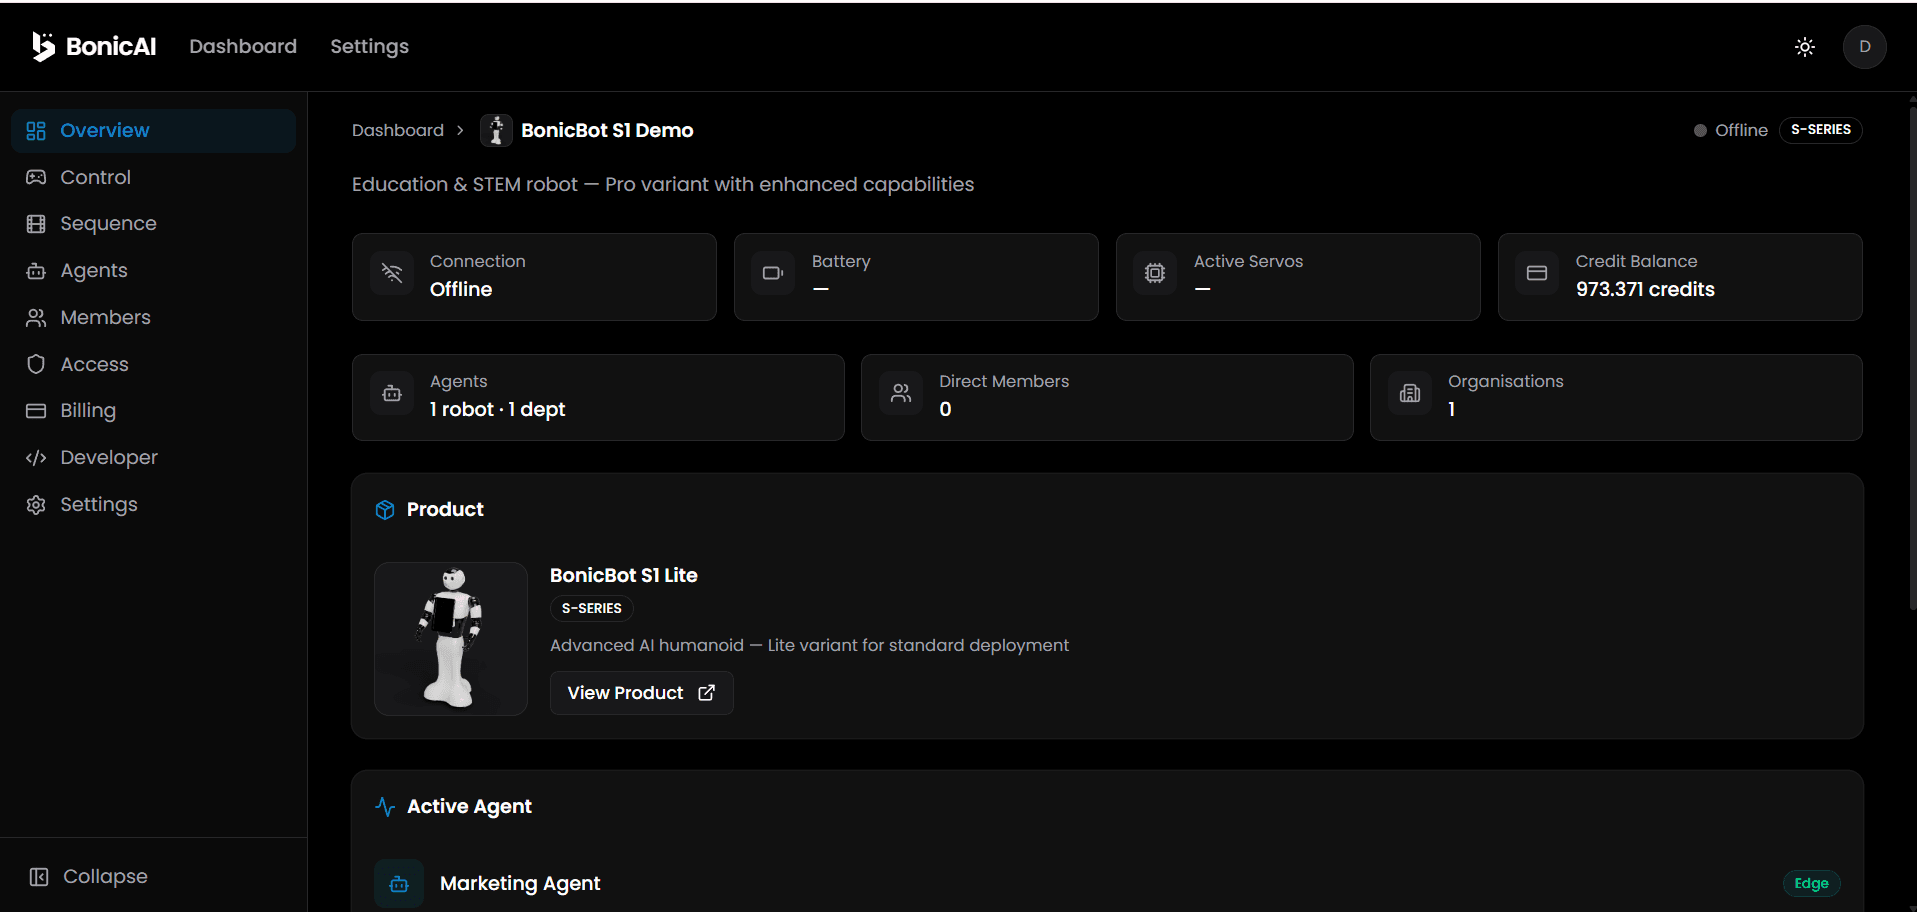Open the user avatar D menu
The height and width of the screenshot is (912, 1917).
click(x=1865, y=47)
